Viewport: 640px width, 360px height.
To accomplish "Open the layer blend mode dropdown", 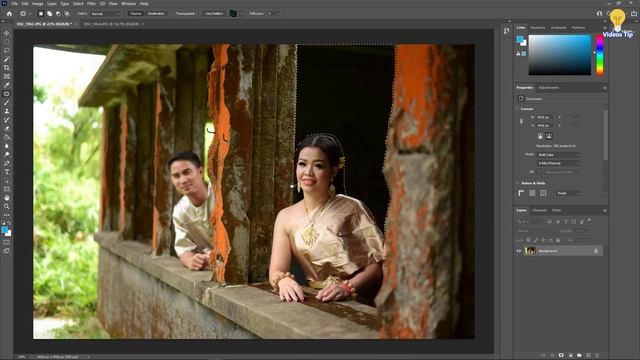I will click(537, 231).
